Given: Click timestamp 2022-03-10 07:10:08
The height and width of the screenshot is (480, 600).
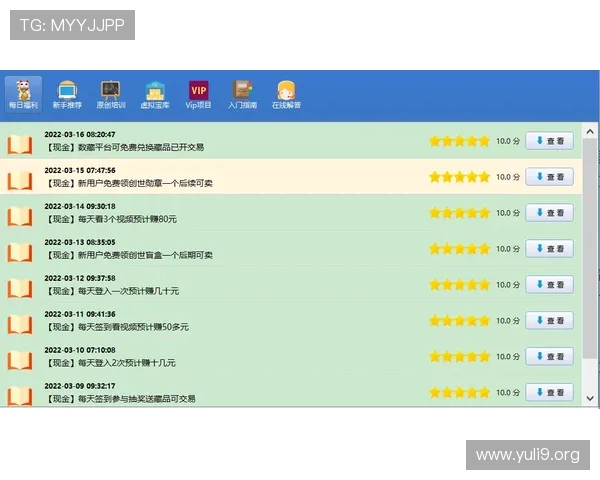Looking at the screenshot, I should [80, 350].
